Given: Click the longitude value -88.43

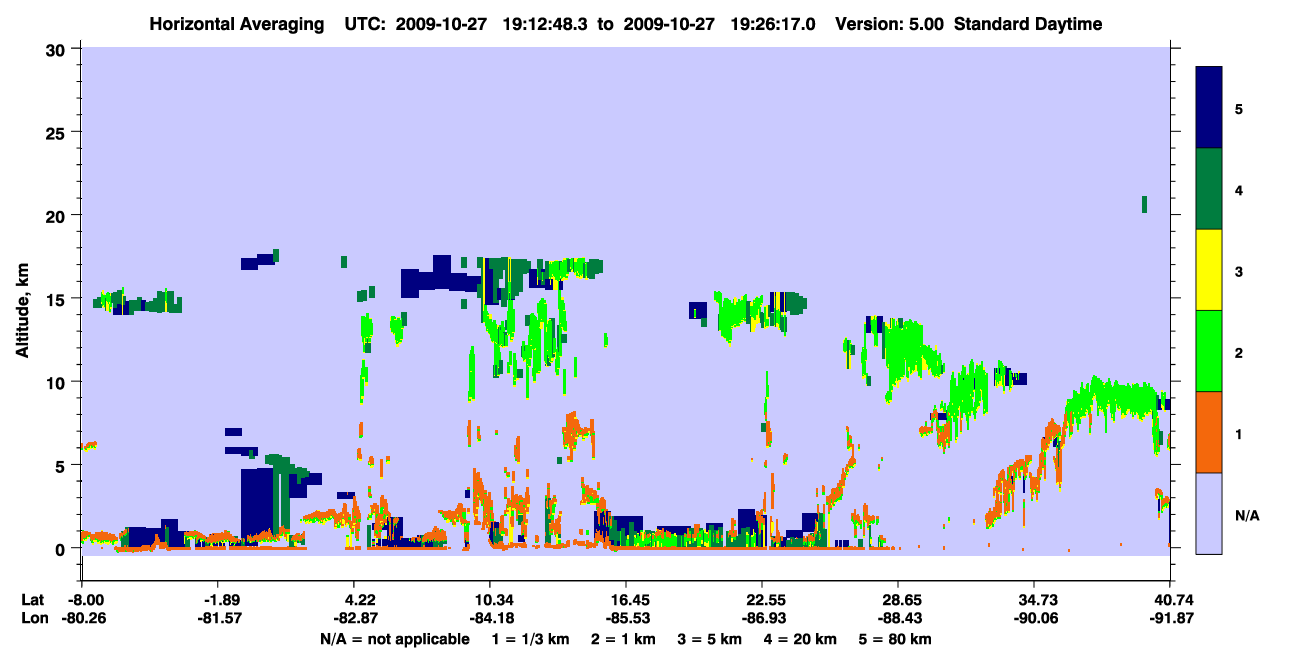Looking at the screenshot, I should pos(898,619).
